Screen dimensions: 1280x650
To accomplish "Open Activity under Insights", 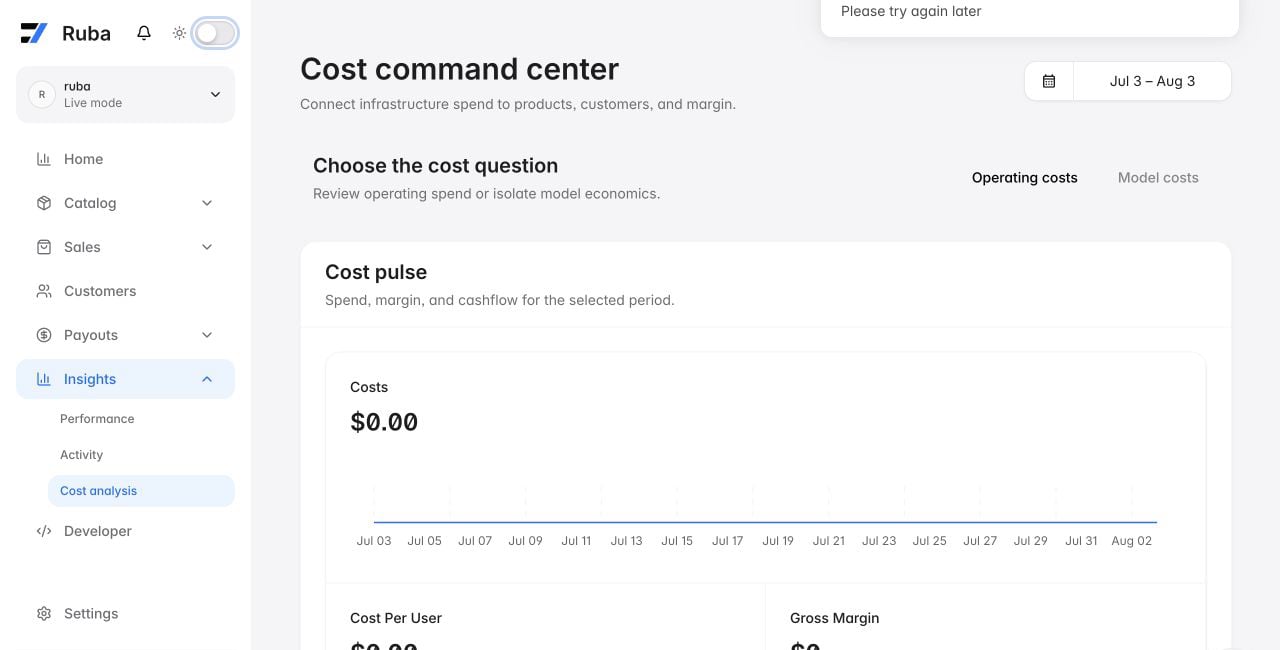I will 141,455.
